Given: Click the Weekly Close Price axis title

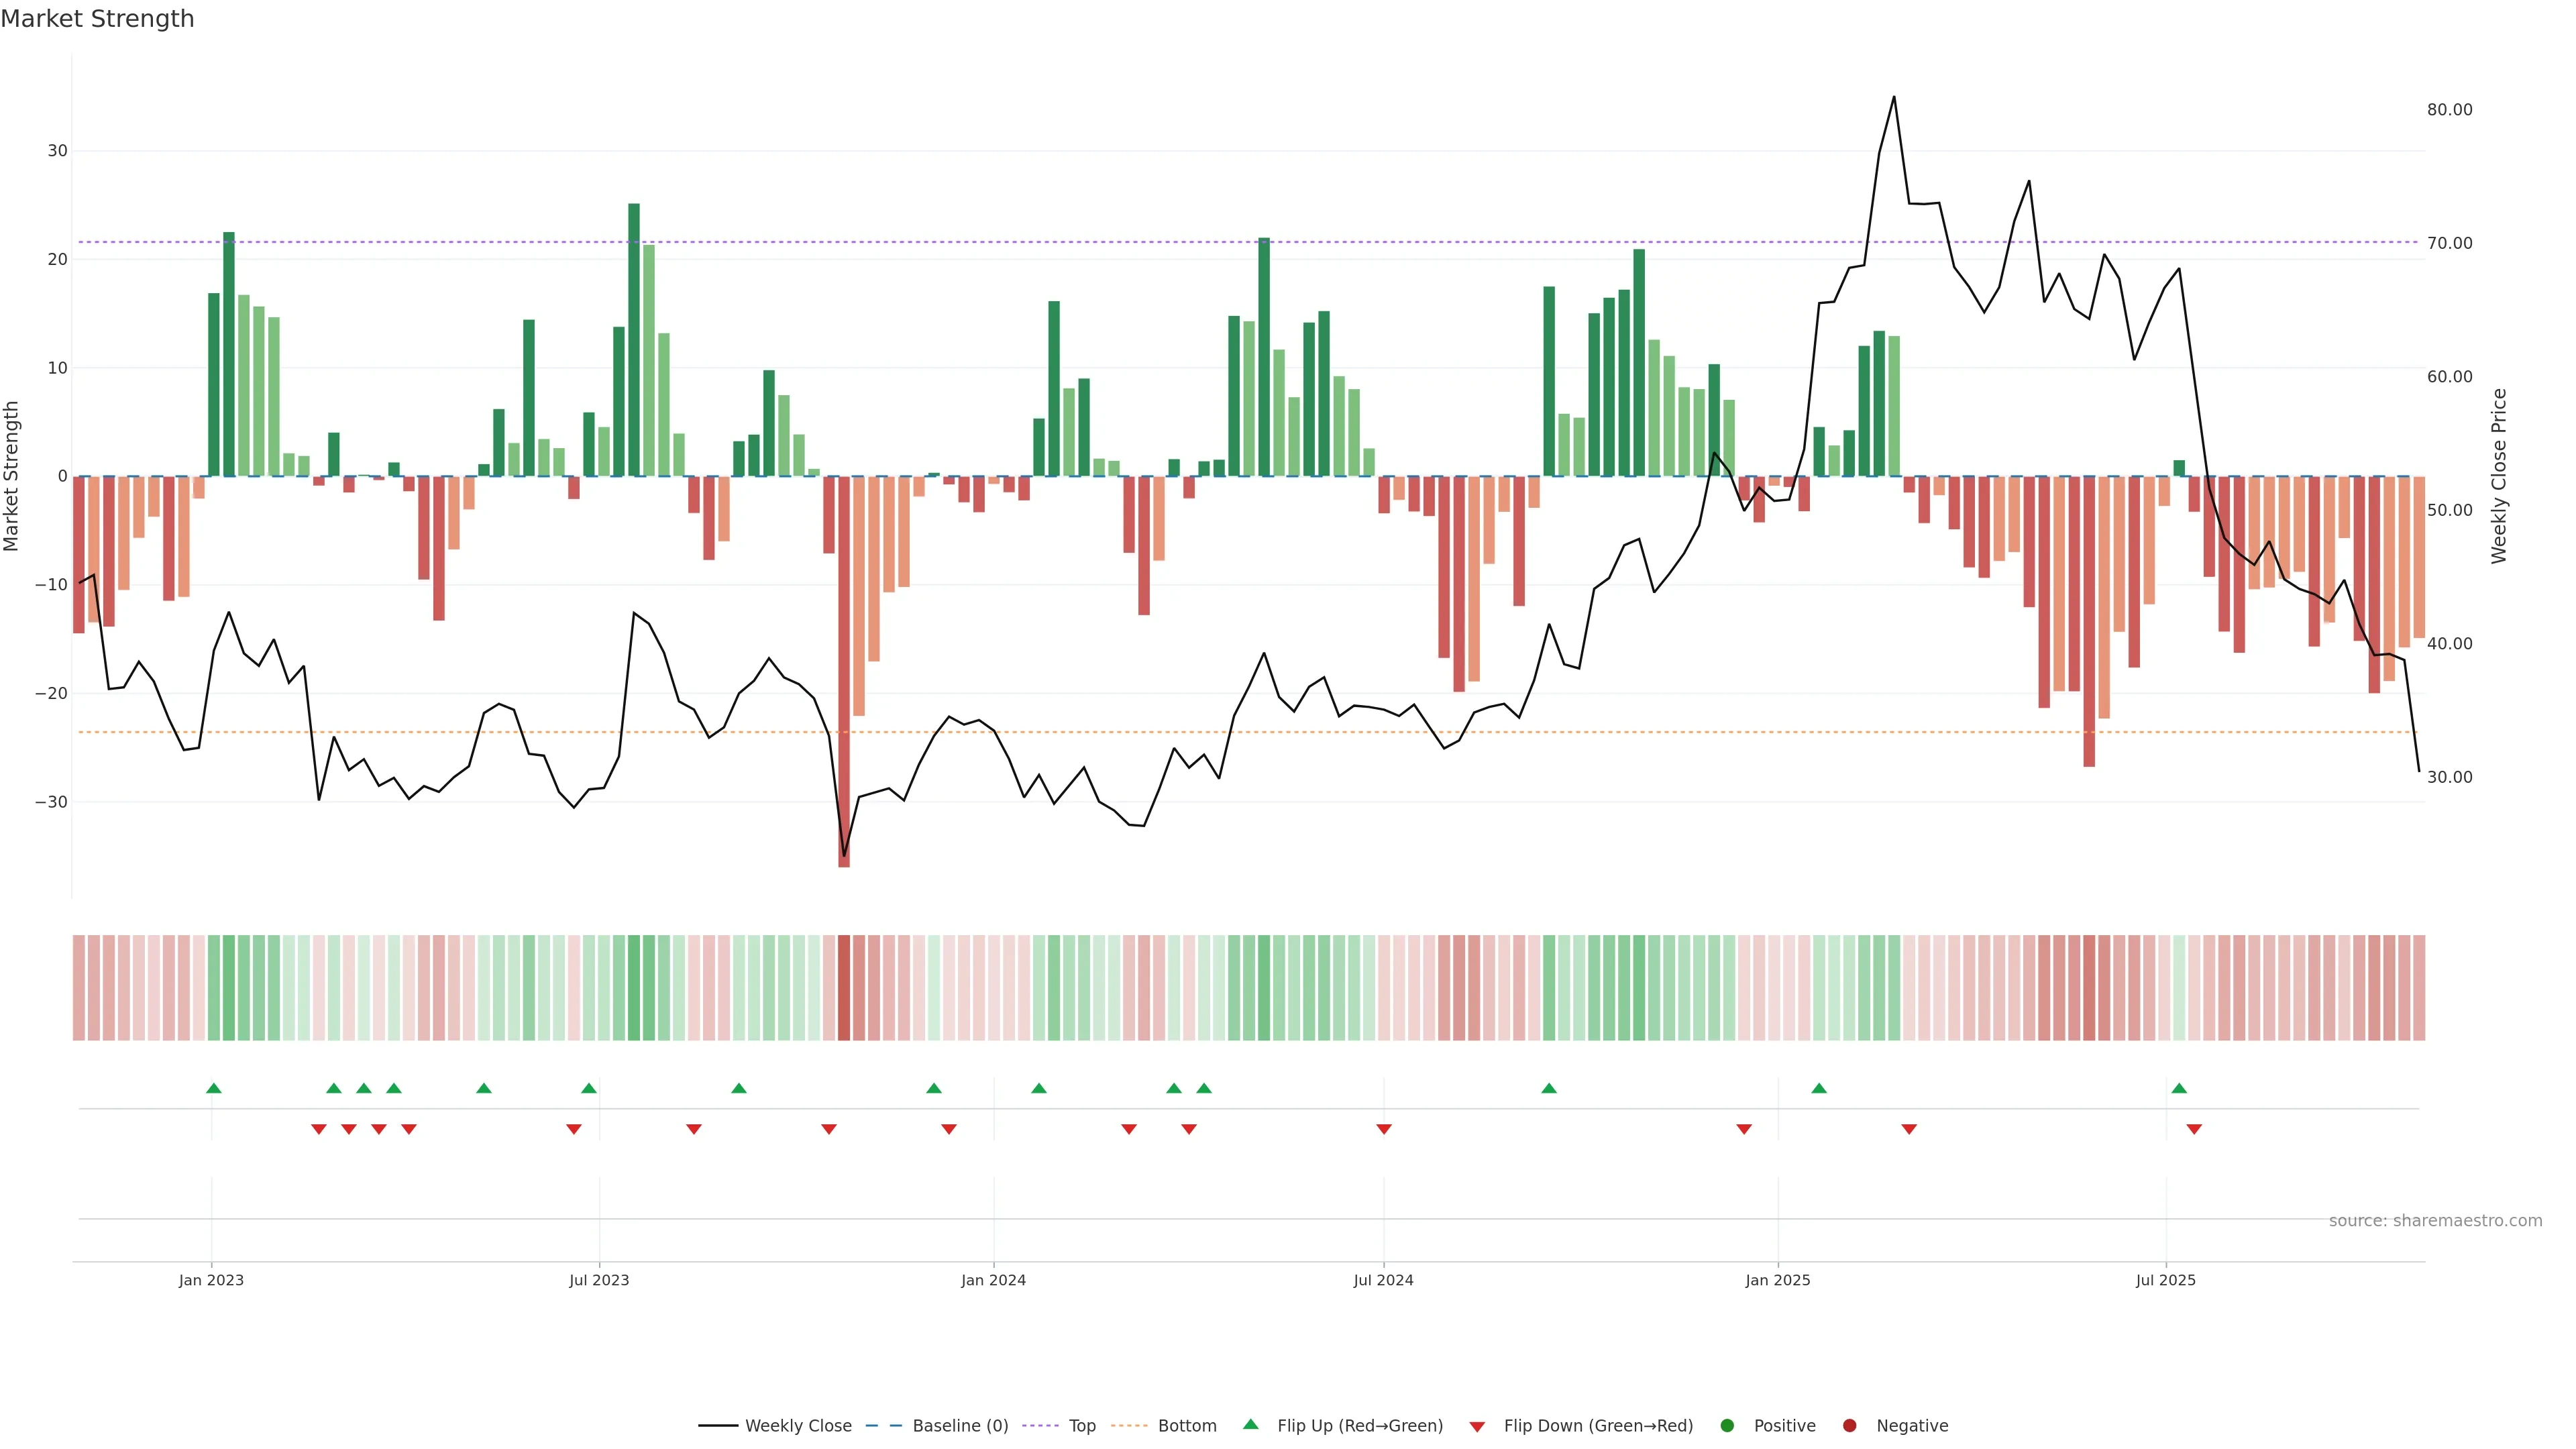Looking at the screenshot, I should coord(2499,476).
